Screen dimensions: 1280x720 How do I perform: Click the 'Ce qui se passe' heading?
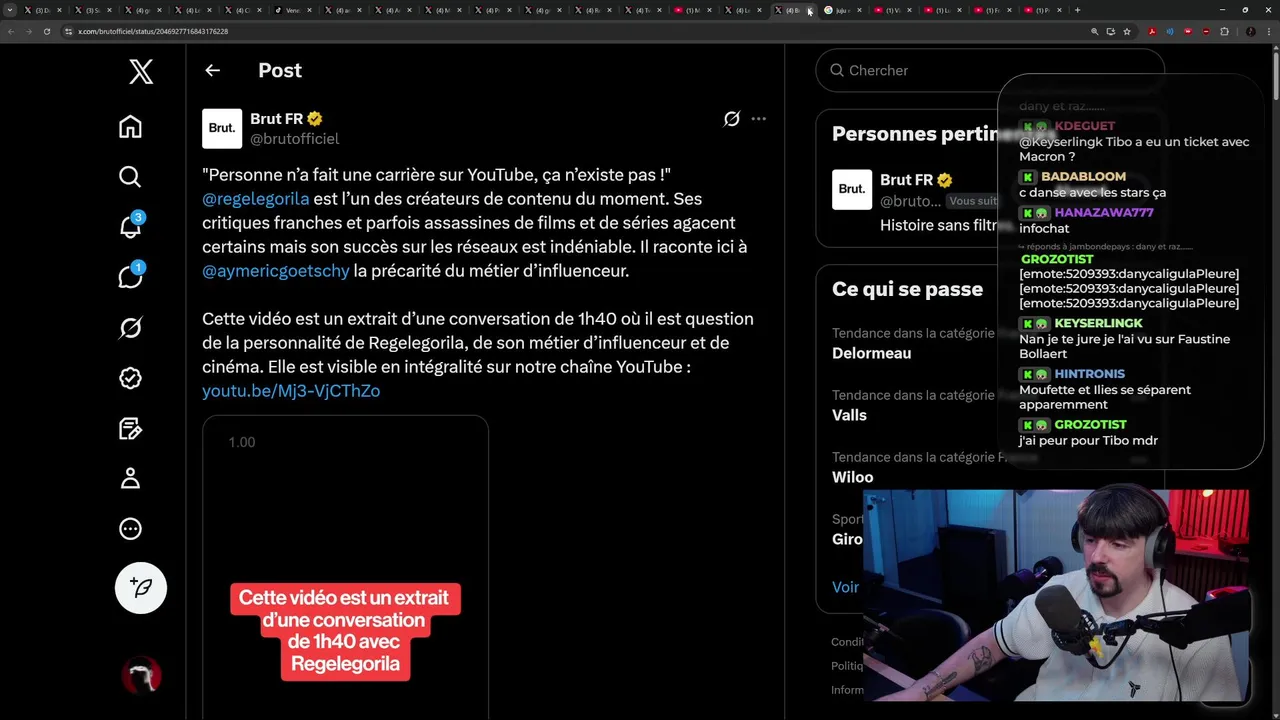907,289
